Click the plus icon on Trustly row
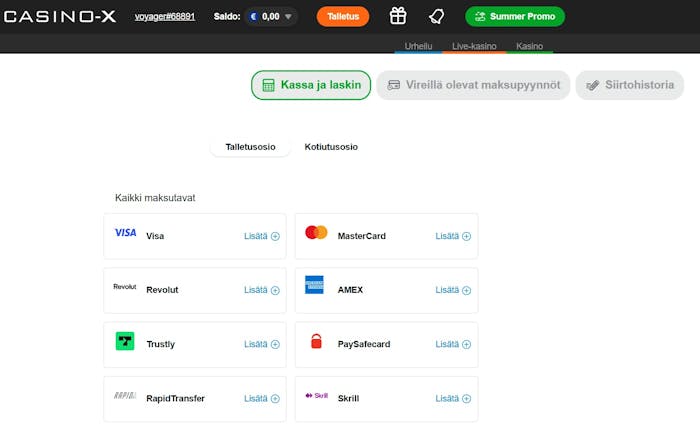This screenshot has height=427, width=700. point(275,344)
